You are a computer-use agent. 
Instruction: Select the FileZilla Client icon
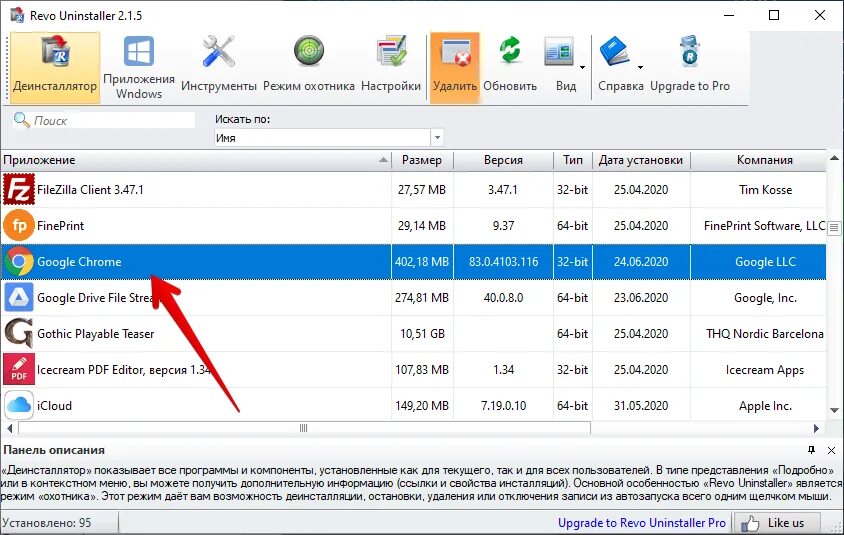click(19, 189)
